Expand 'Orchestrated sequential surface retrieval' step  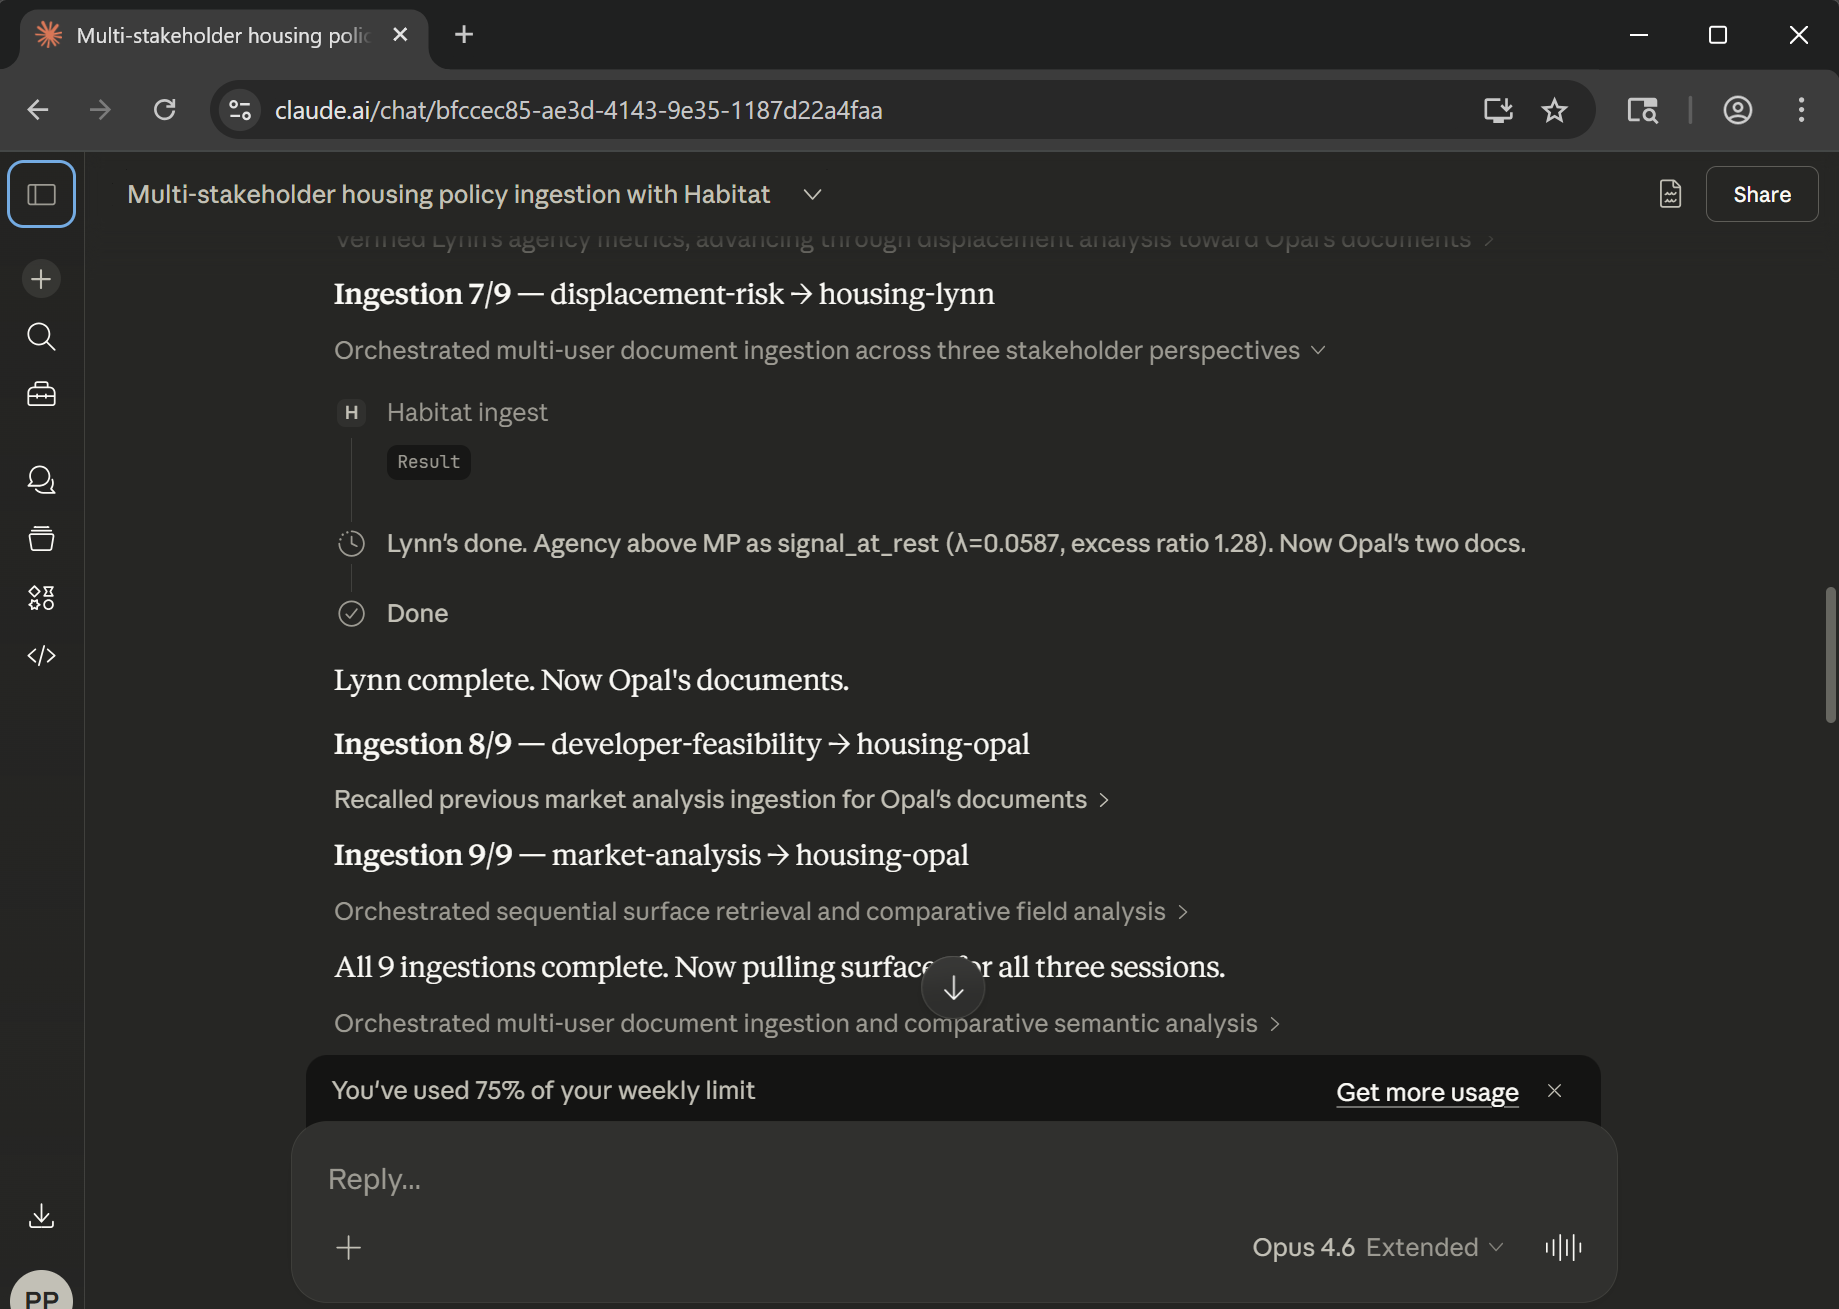(x=760, y=912)
